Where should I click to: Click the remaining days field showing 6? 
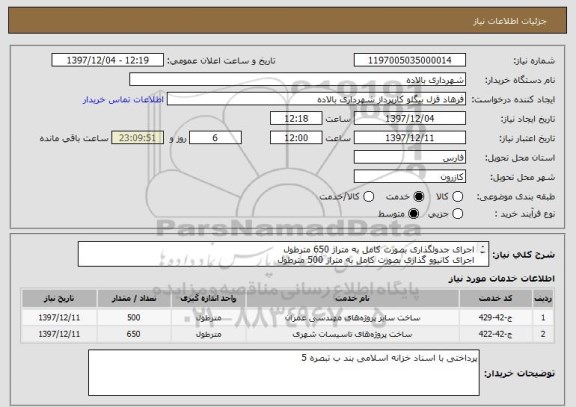(215, 138)
